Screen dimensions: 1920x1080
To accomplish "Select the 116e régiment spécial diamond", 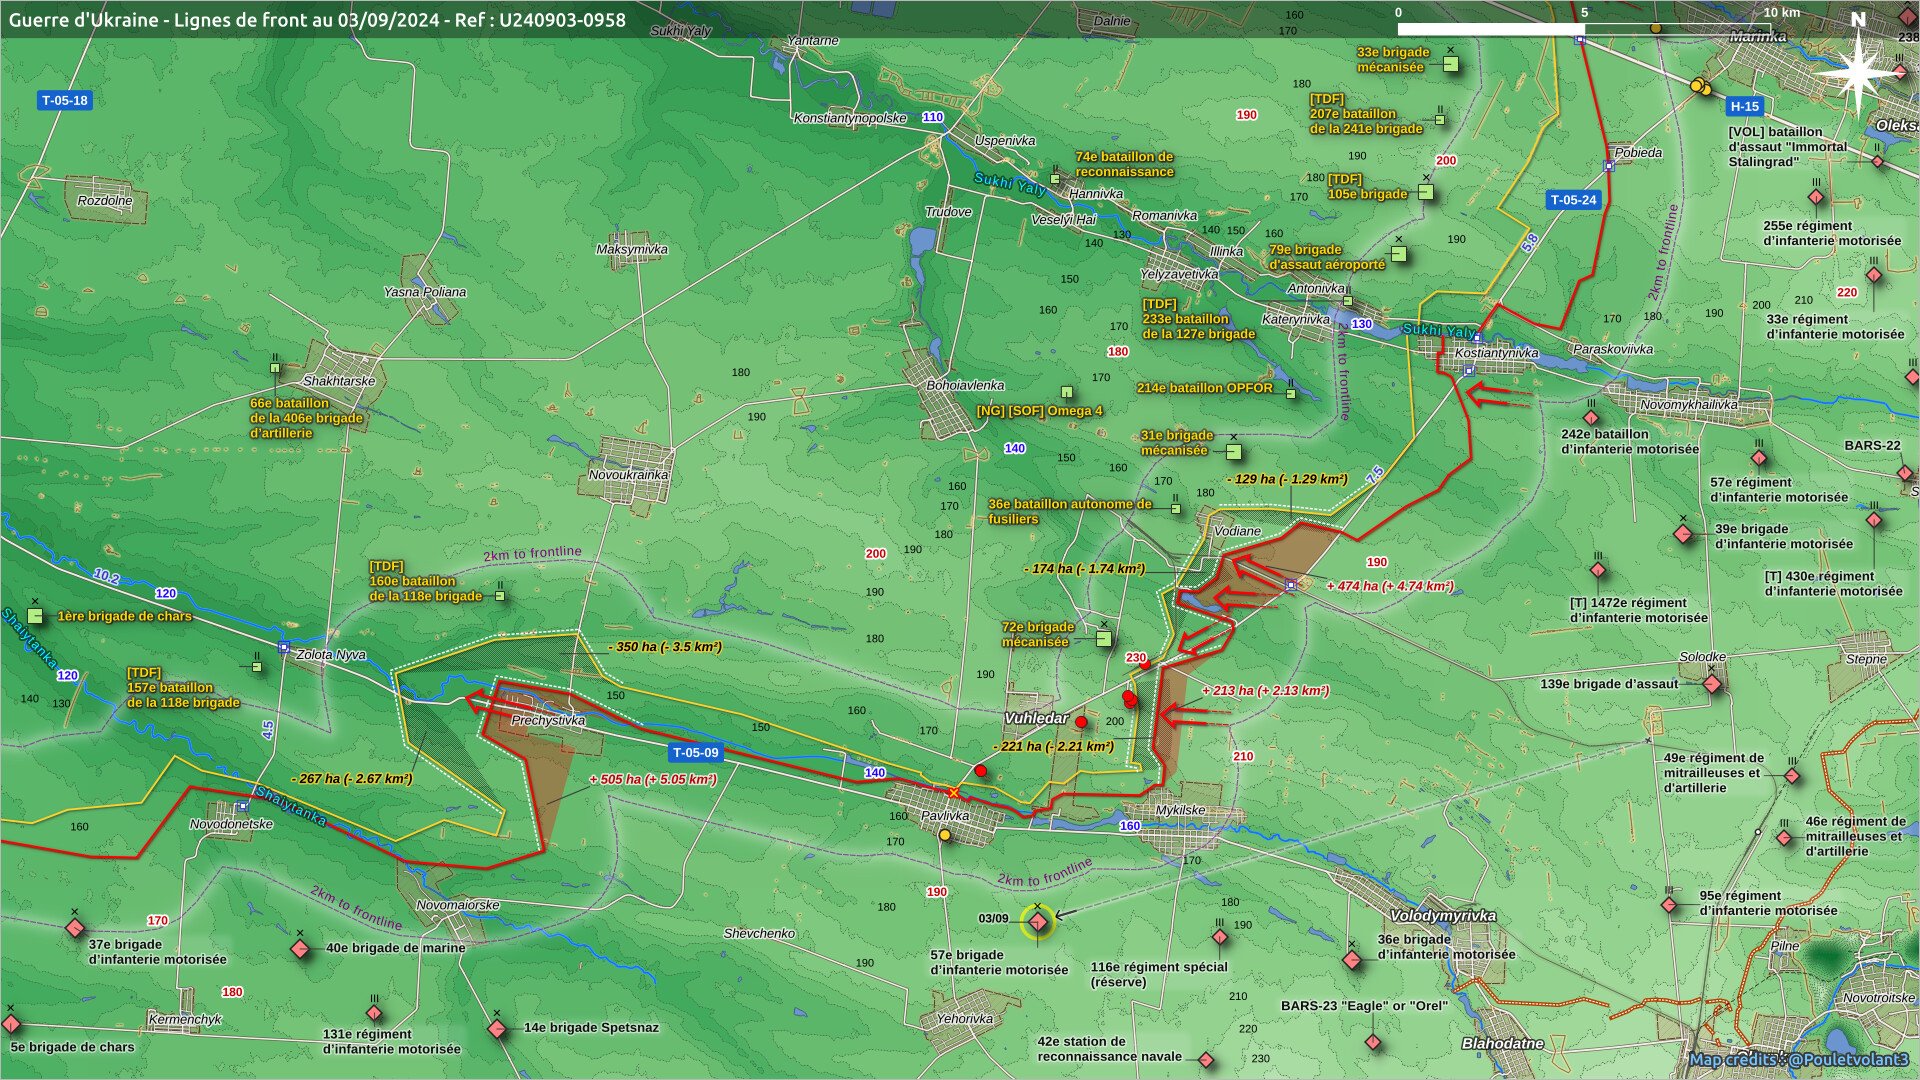I will pyautogui.click(x=1220, y=938).
